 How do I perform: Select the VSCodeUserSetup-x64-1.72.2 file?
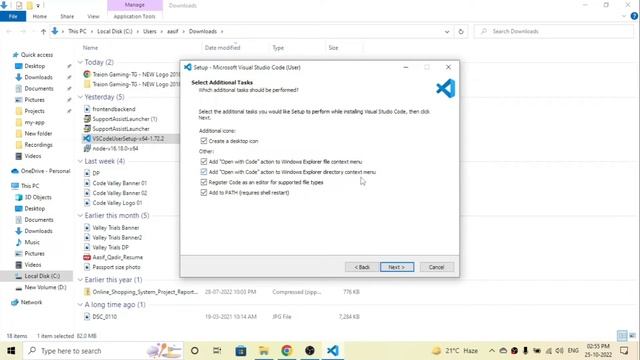pyautogui.click(x=128, y=138)
